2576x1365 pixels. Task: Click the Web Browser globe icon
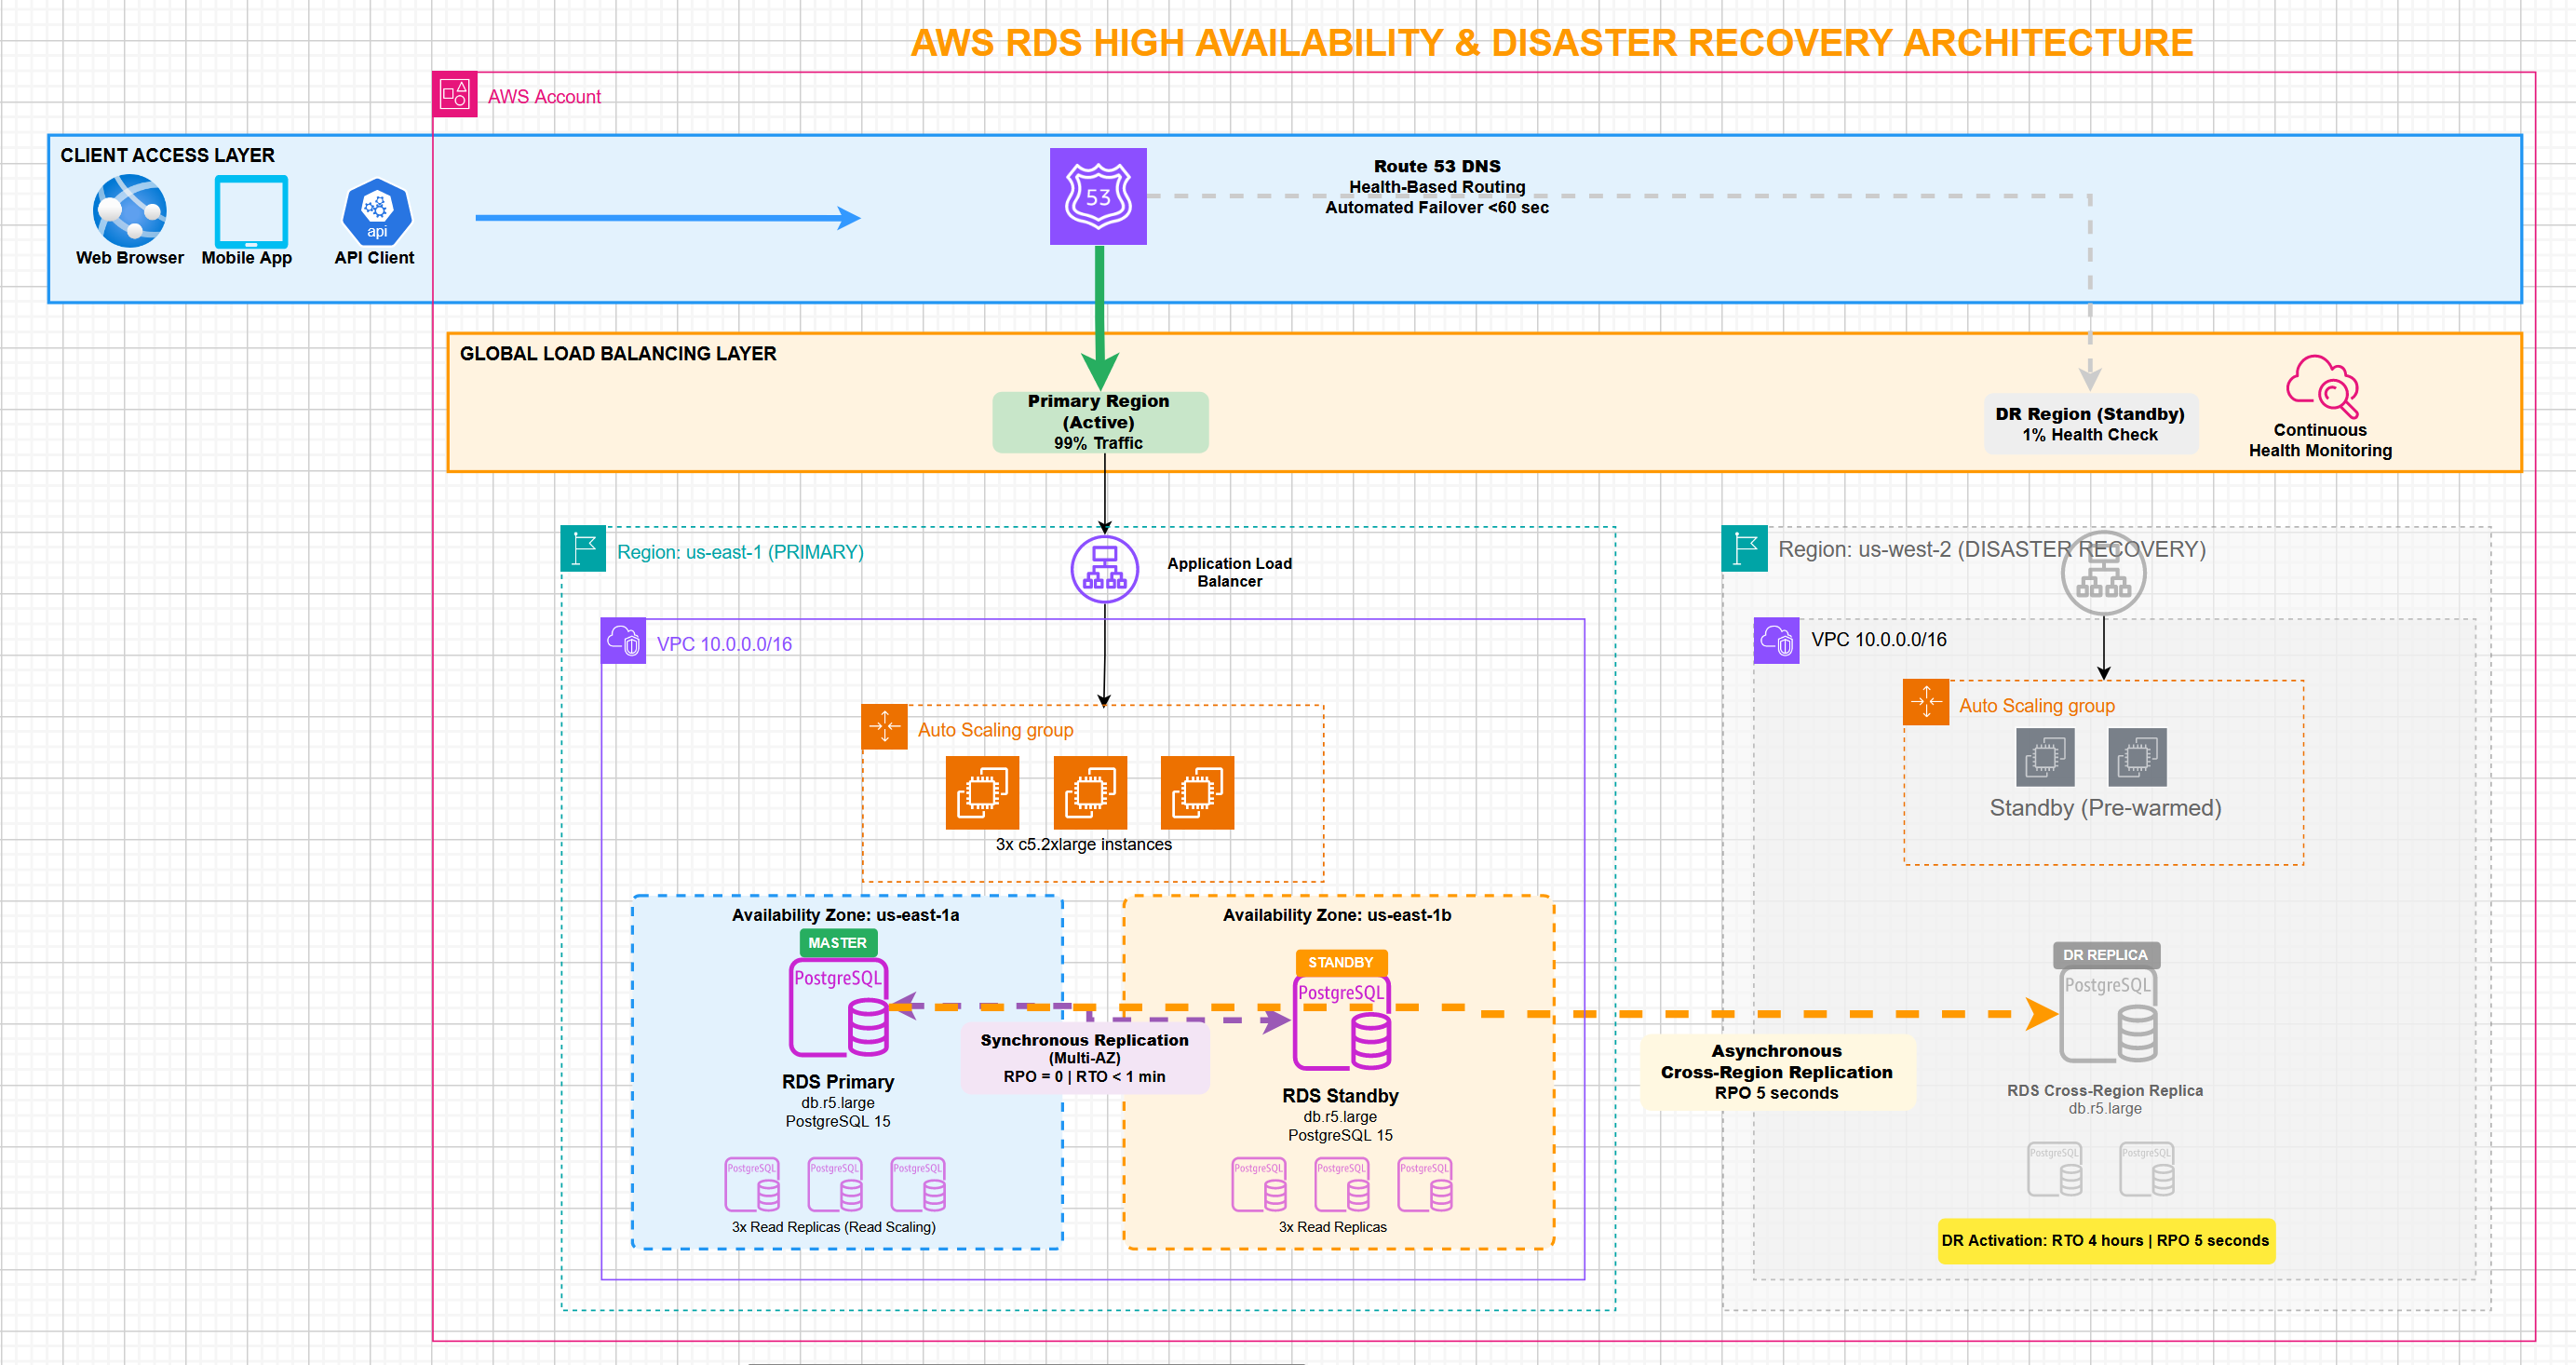coord(130,210)
